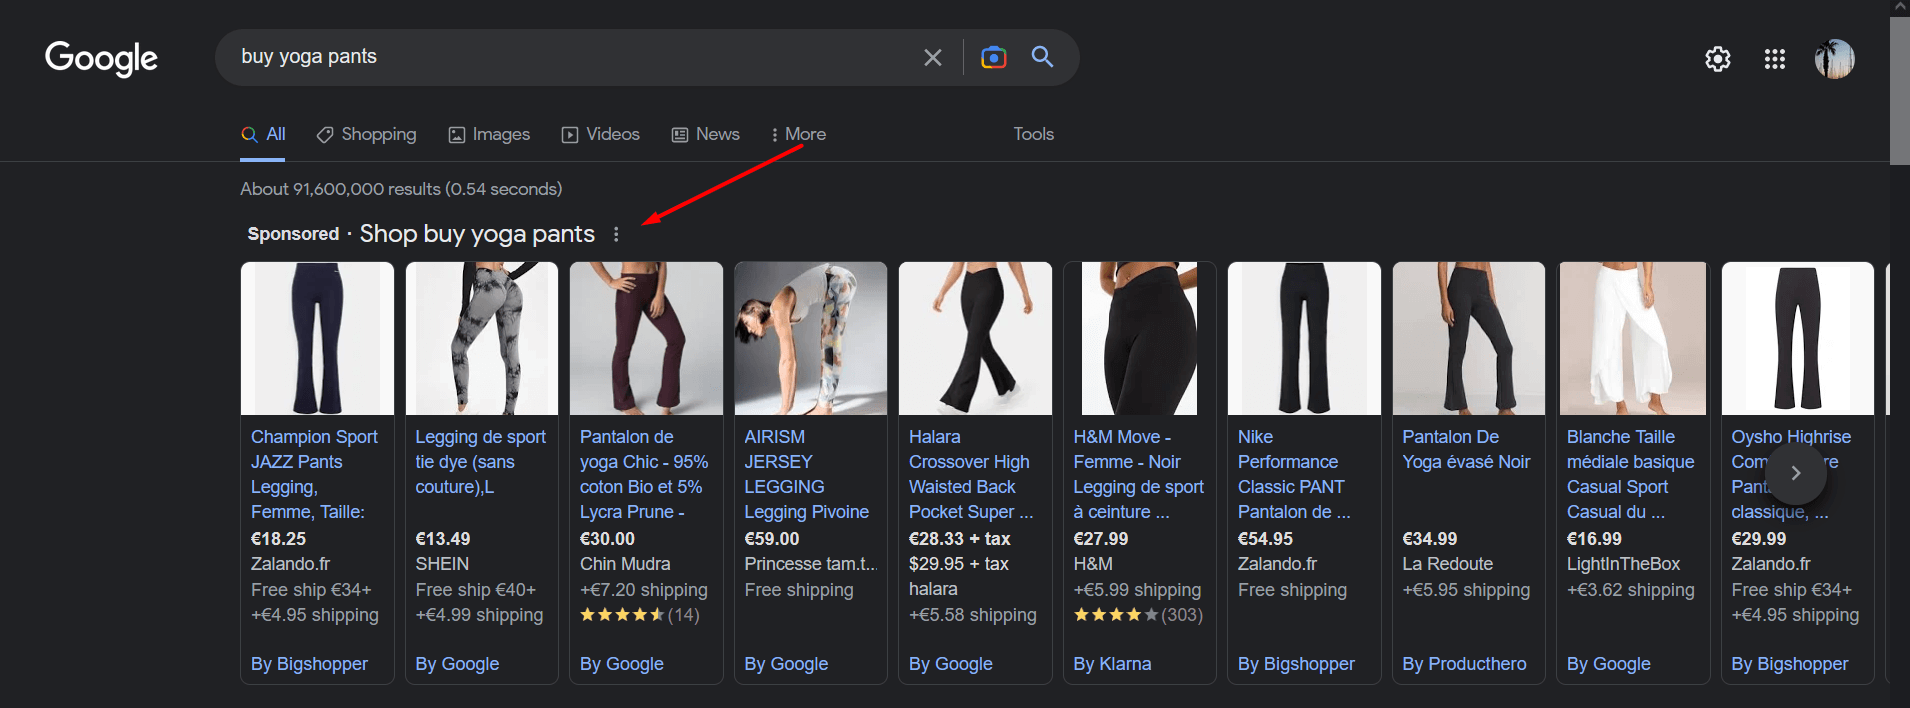Open Pantalon De Yoga évasé Noir listing
Image resolution: width=1910 pixels, height=708 pixels.
coord(1466,449)
